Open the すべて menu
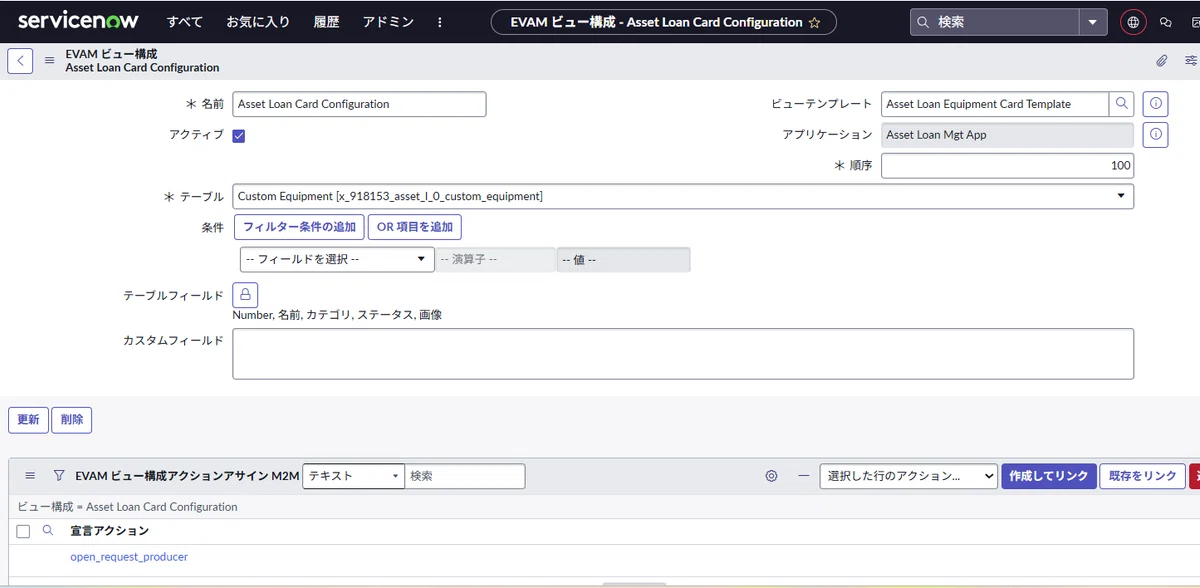The image size is (1200, 588). [185, 22]
